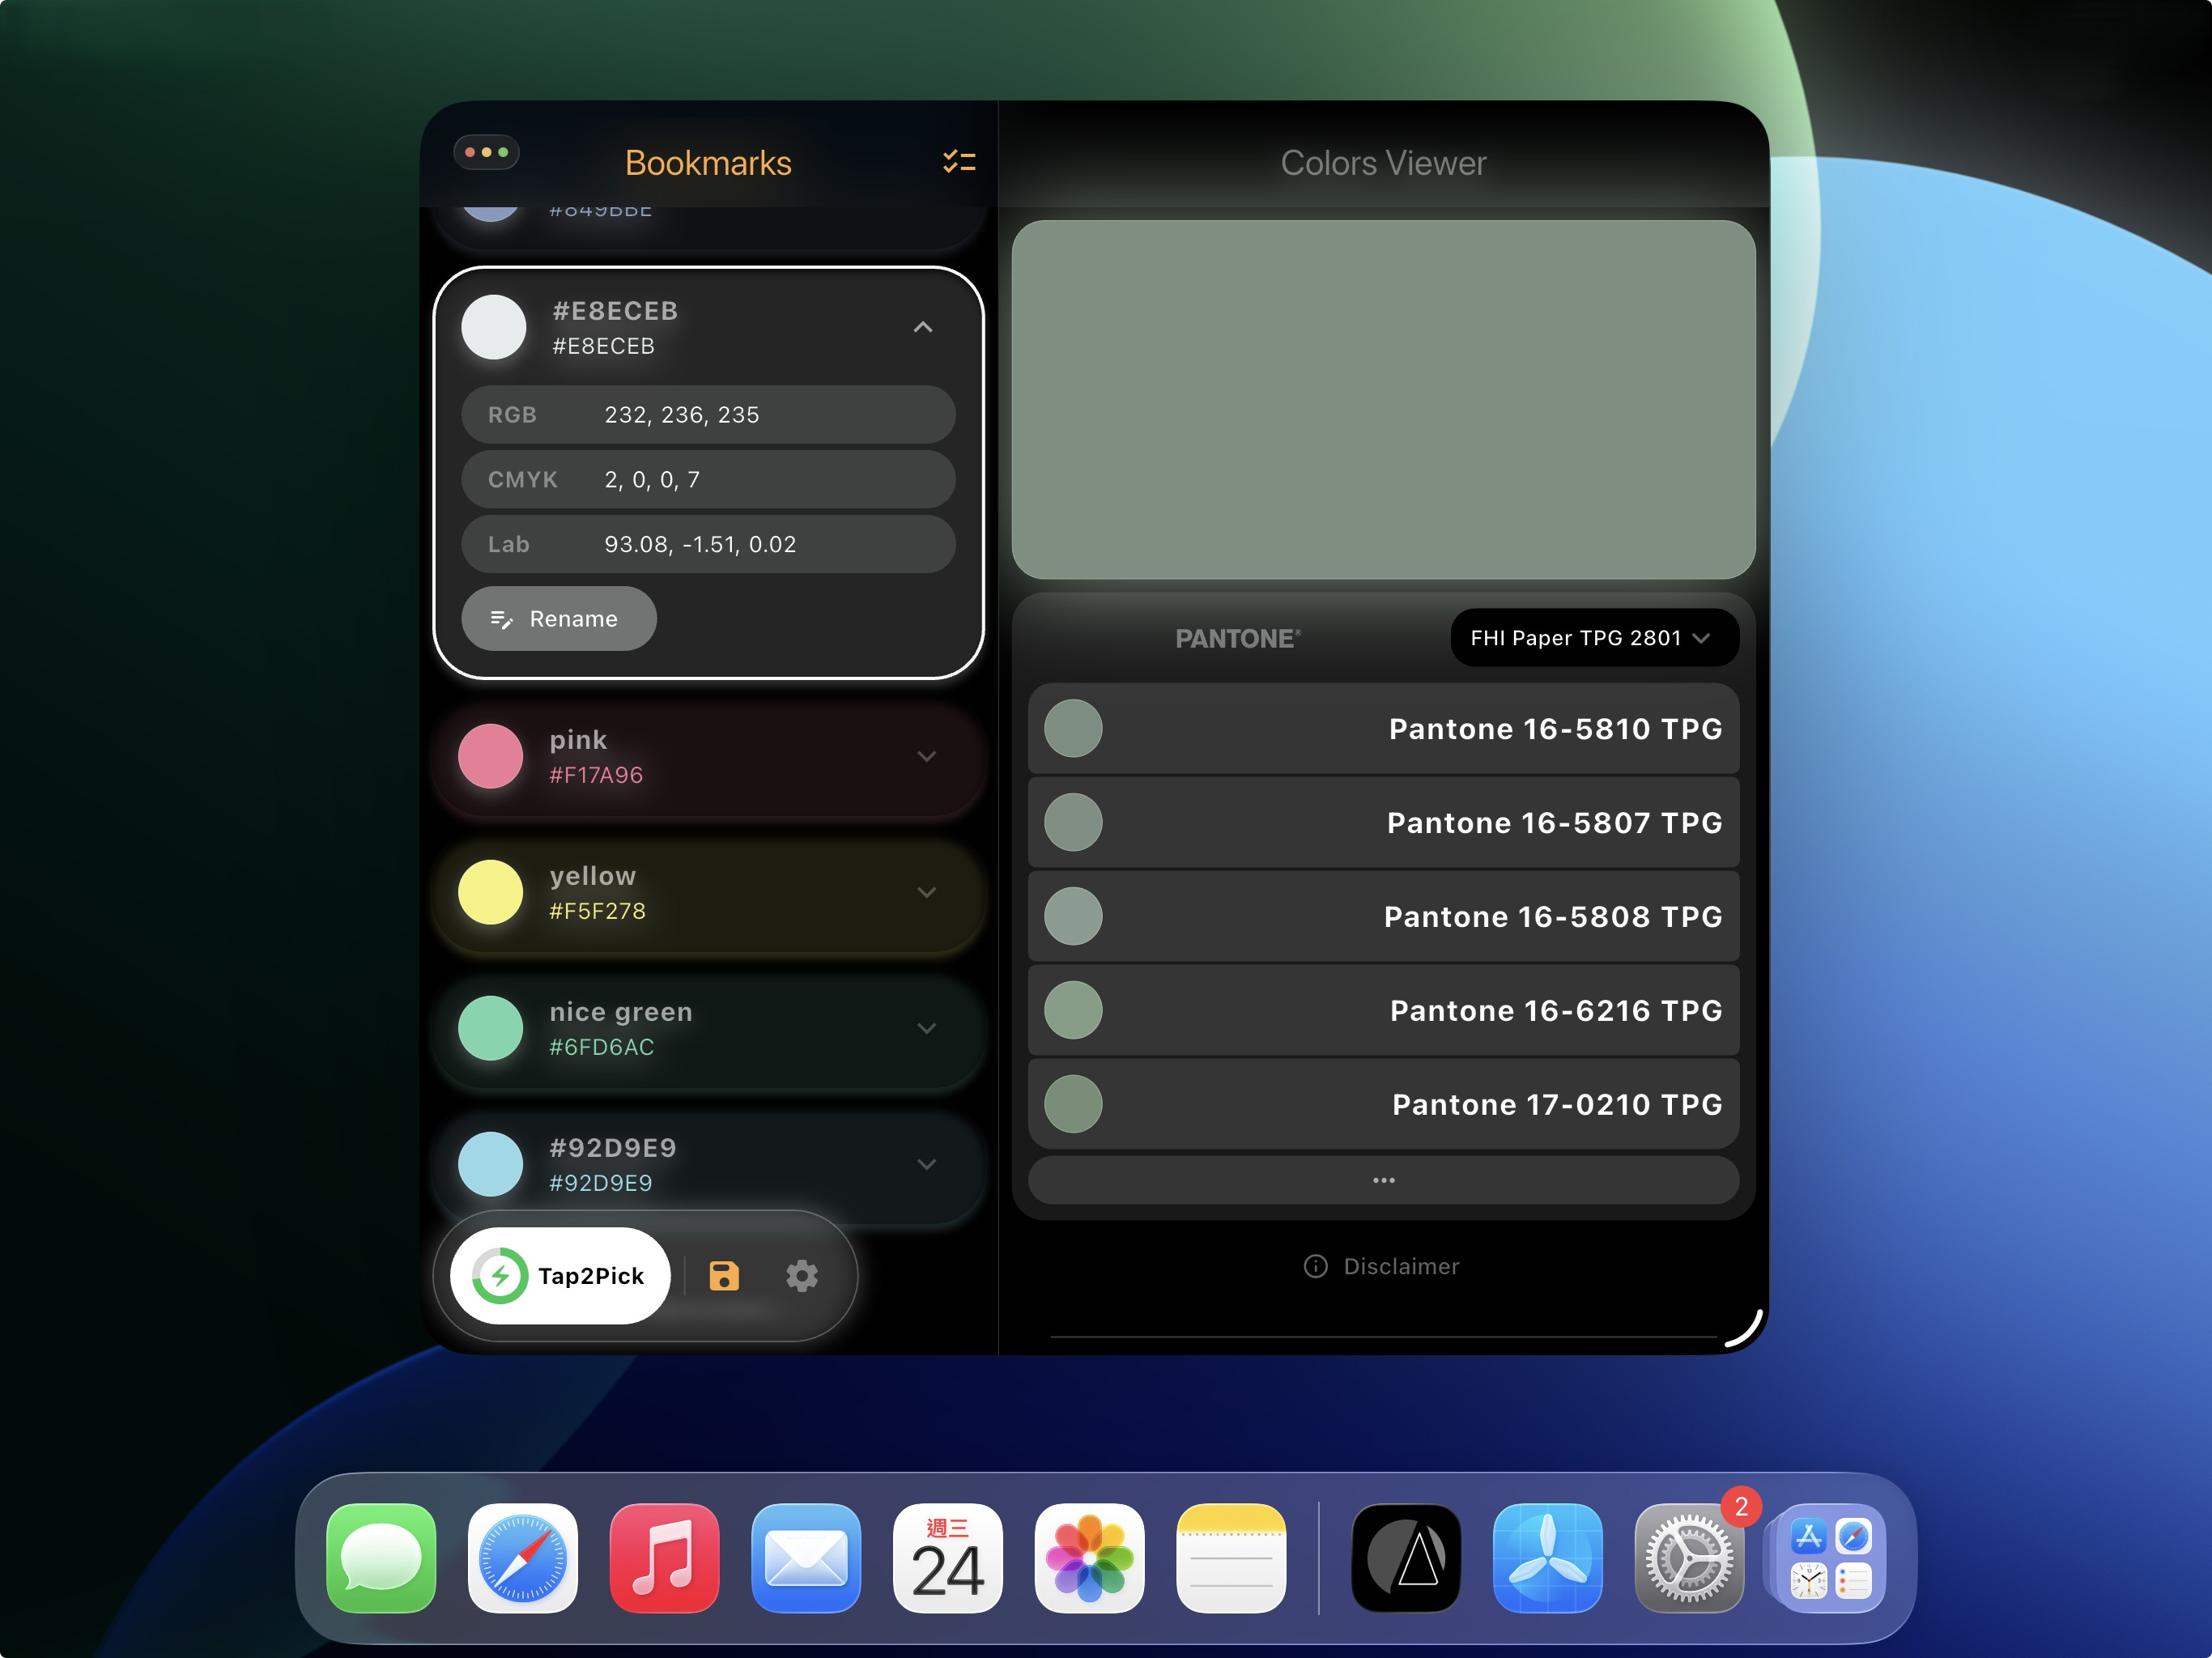Expand the yellow bookmark details
2212x1658 pixels.
click(927, 892)
